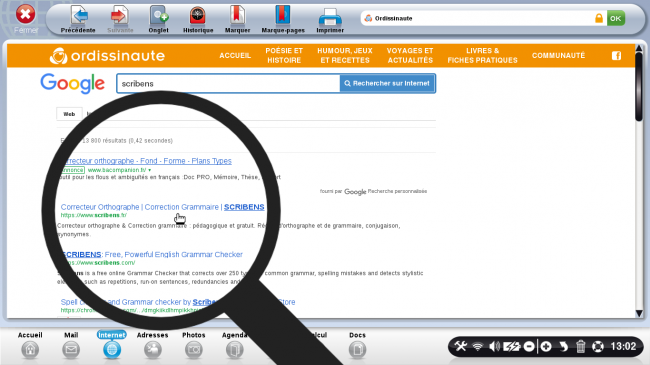Click the battery charging icon
The width and height of the screenshot is (650, 365).
512,346
